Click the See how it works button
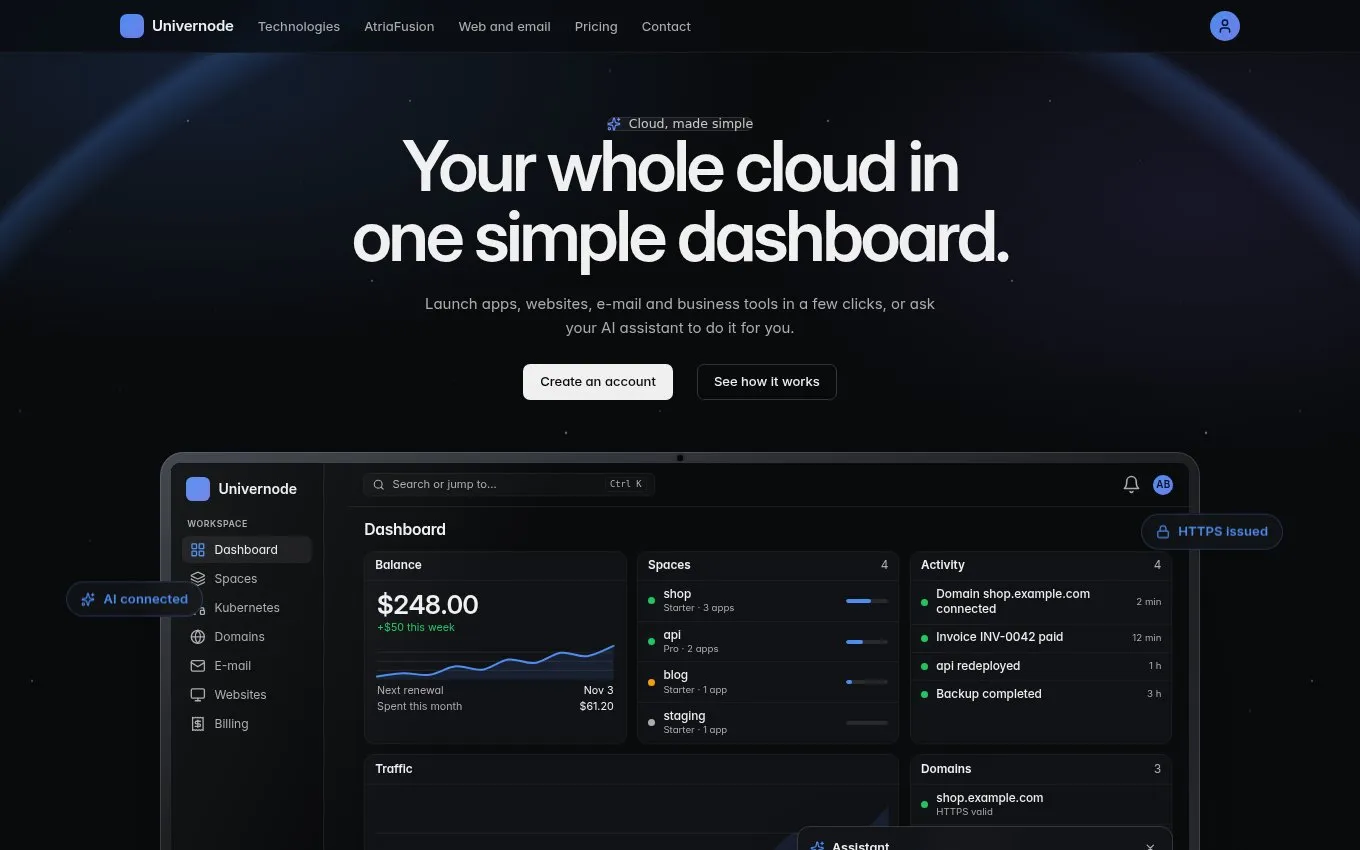This screenshot has height=850, width=1360. pyautogui.click(x=767, y=382)
